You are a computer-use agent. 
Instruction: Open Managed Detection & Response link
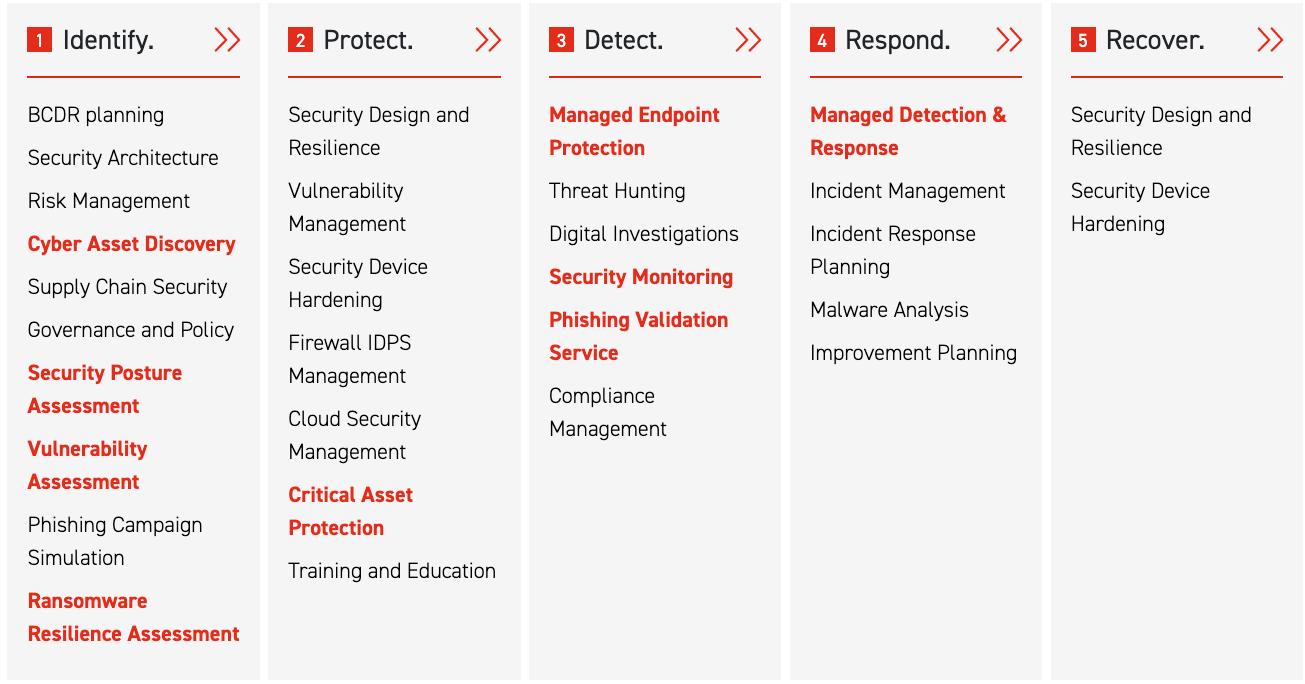(908, 131)
